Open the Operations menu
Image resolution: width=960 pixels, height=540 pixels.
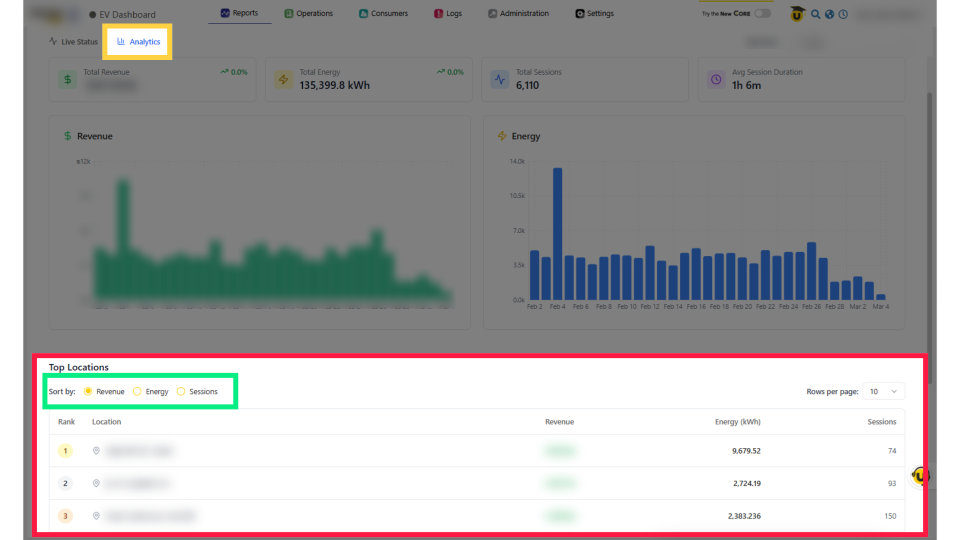[x=308, y=14]
